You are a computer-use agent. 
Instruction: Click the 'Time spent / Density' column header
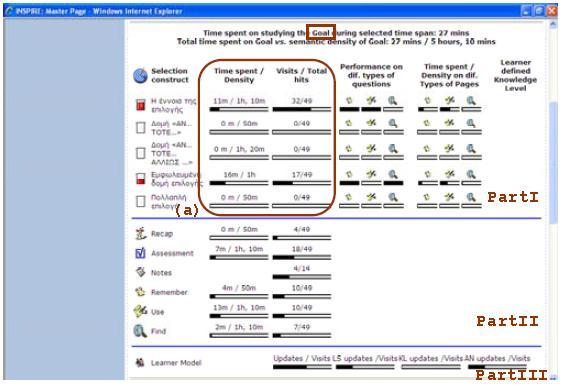coord(239,75)
